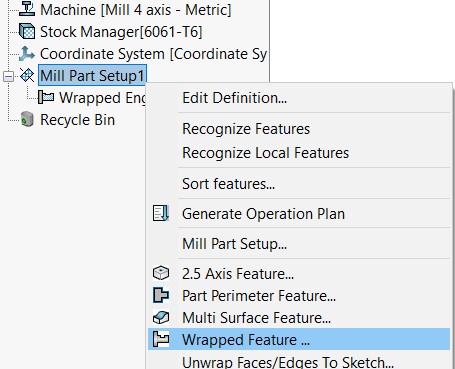Click the Recycle Bin icon

(27, 119)
